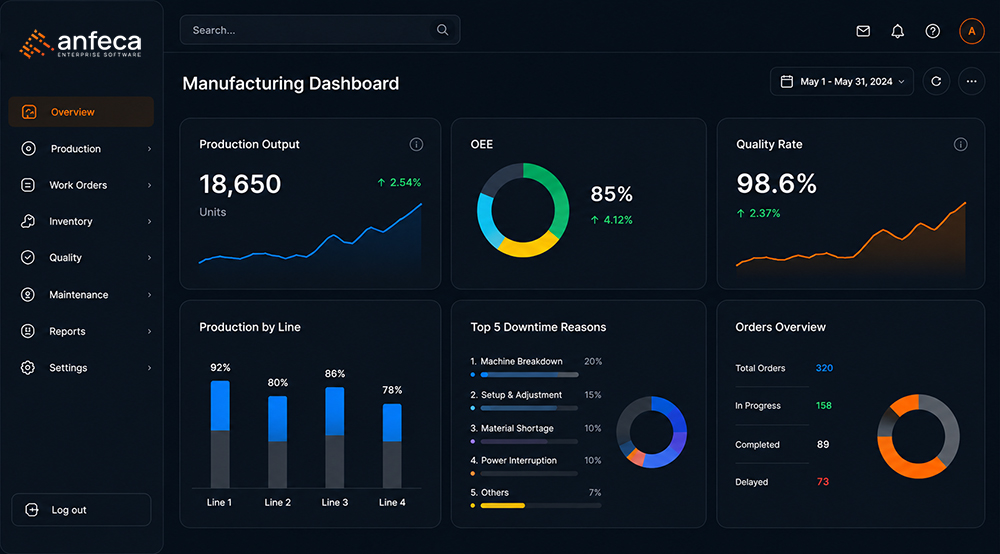1000x554 pixels.
Task: Click the Settings menu label
Action: click(x=68, y=368)
